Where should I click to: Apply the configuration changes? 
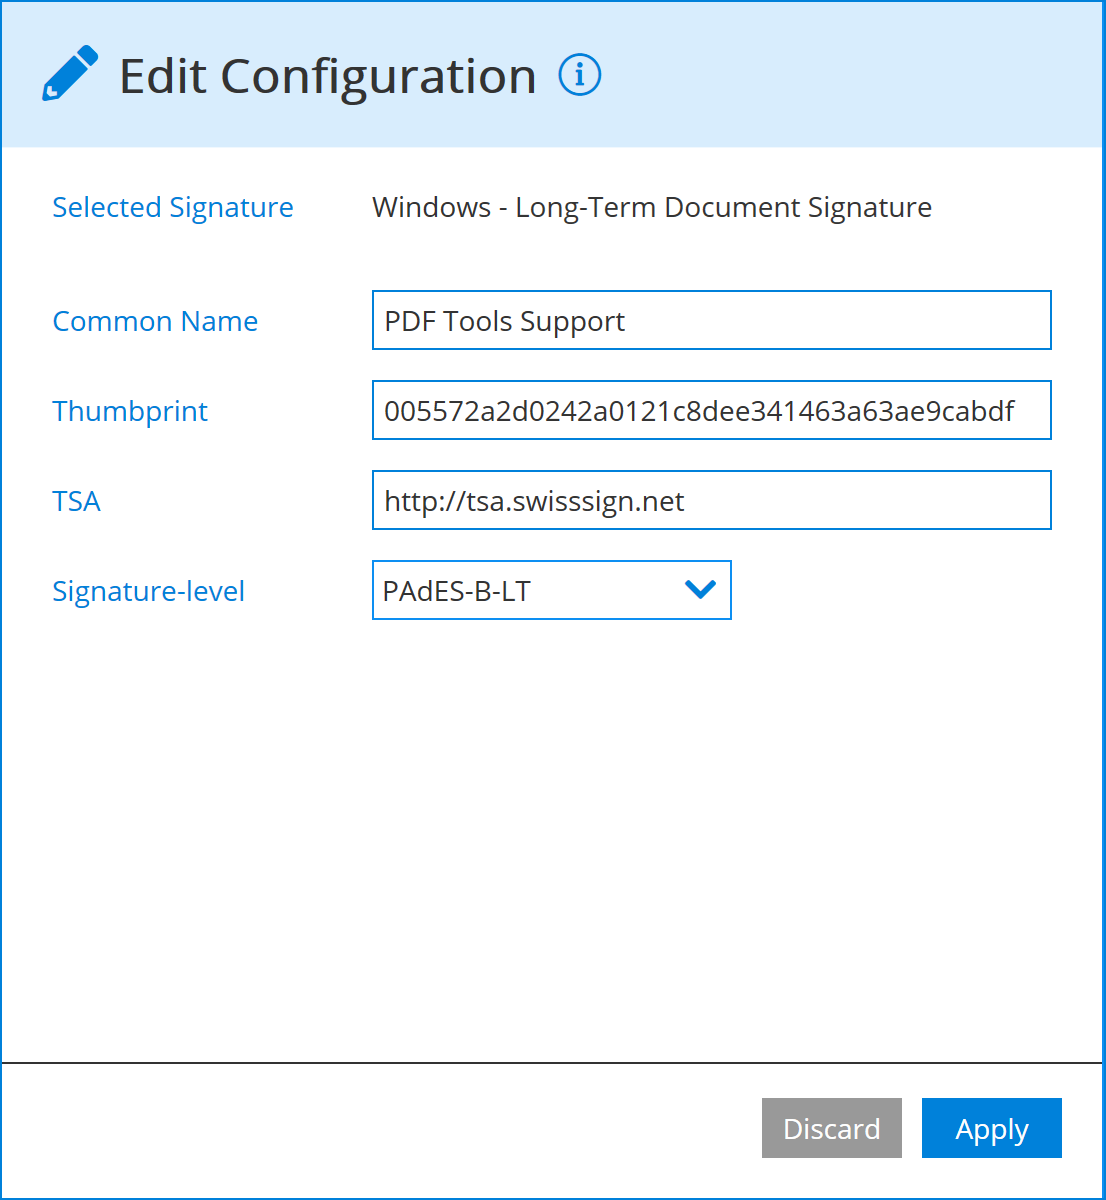coord(991,1128)
